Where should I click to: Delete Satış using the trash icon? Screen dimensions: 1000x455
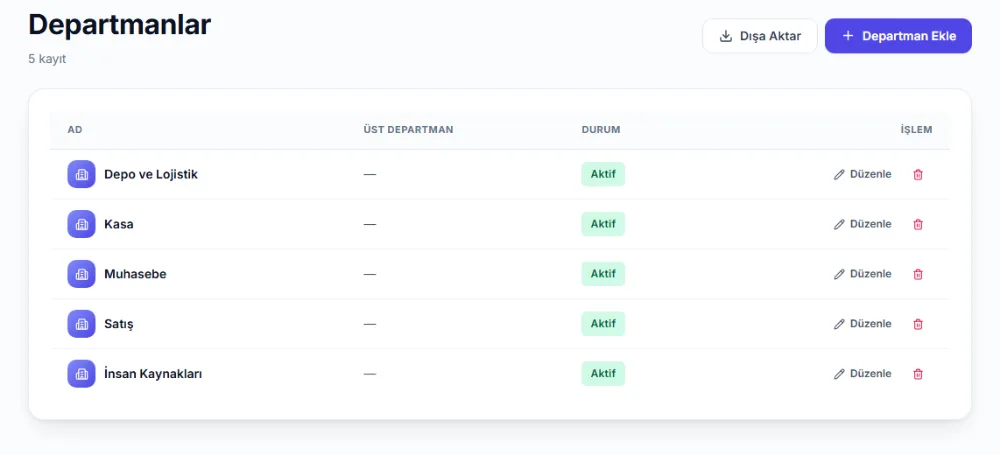[918, 324]
